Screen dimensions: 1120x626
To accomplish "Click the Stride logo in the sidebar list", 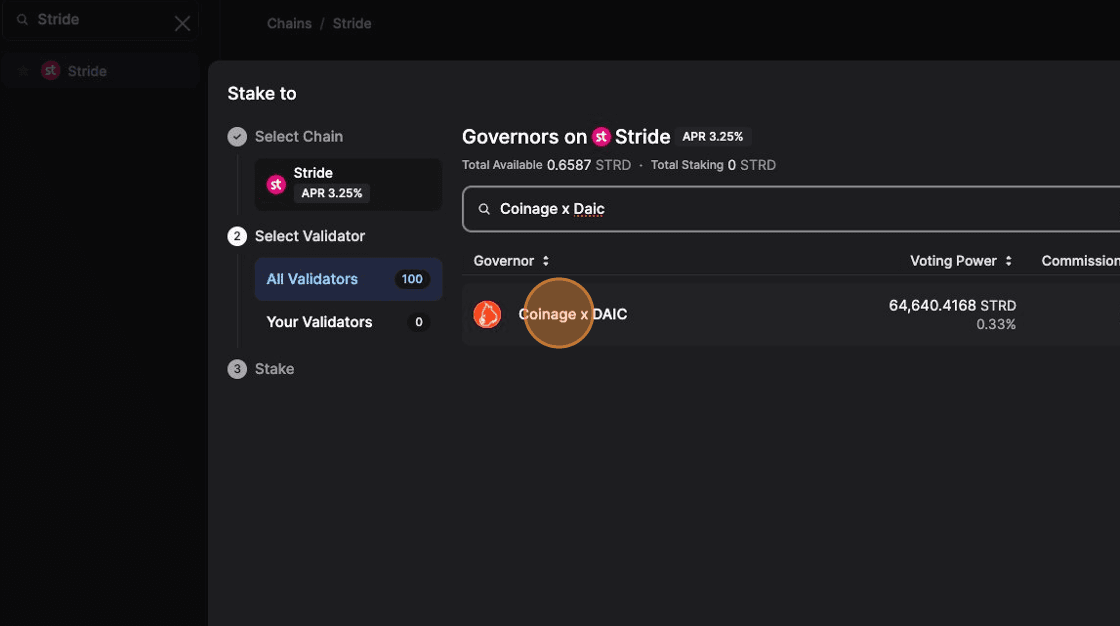I will point(51,71).
